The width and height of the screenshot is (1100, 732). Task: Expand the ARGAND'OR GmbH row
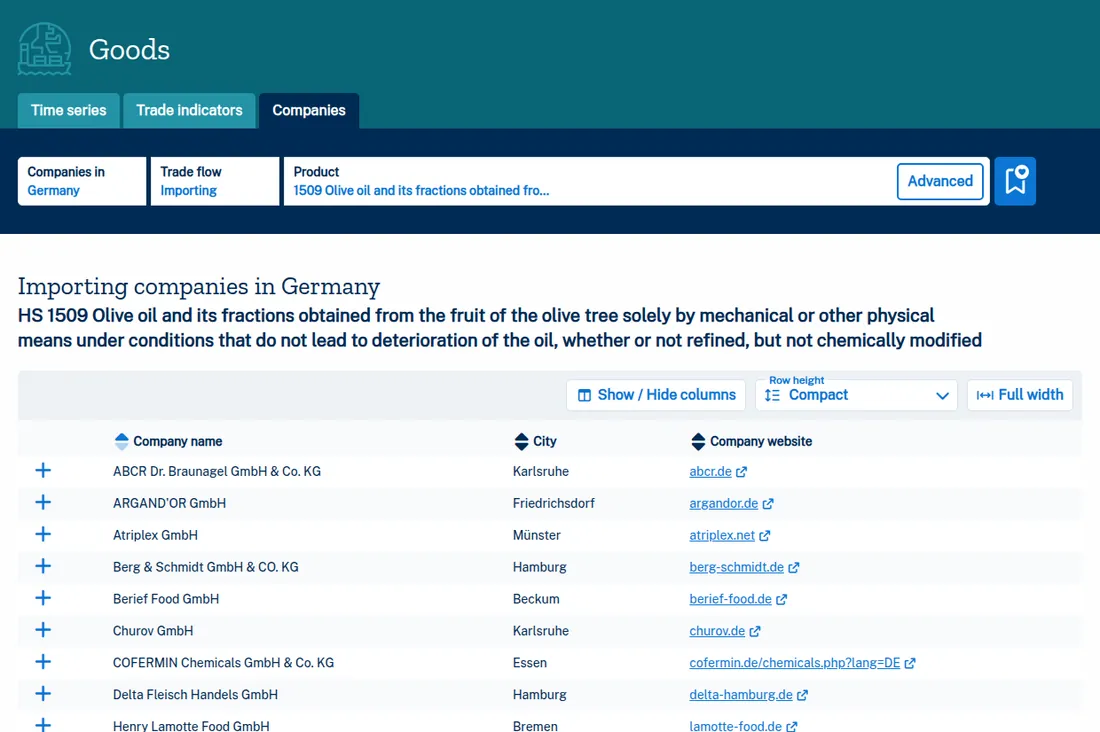(43, 503)
